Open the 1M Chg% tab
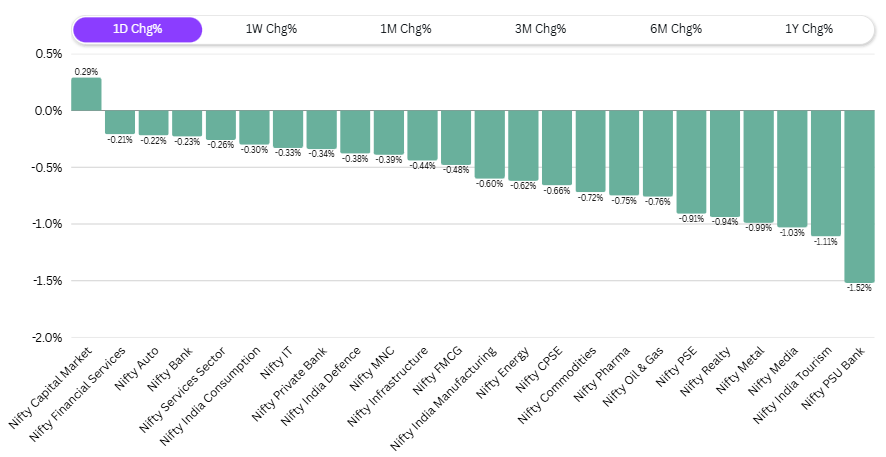The width and height of the screenshot is (886, 457). (405, 29)
